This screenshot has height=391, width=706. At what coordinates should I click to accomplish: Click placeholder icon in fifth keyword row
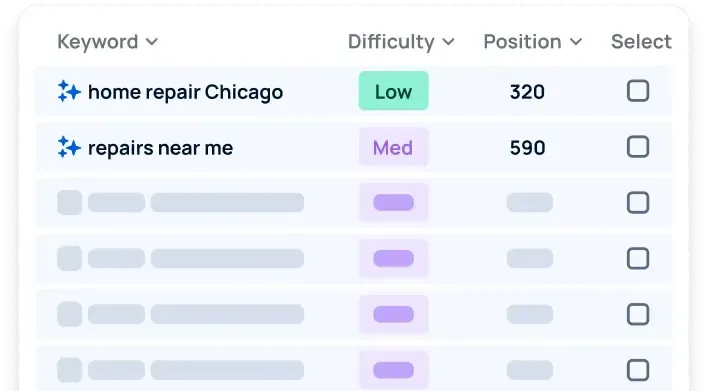click(x=70, y=314)
